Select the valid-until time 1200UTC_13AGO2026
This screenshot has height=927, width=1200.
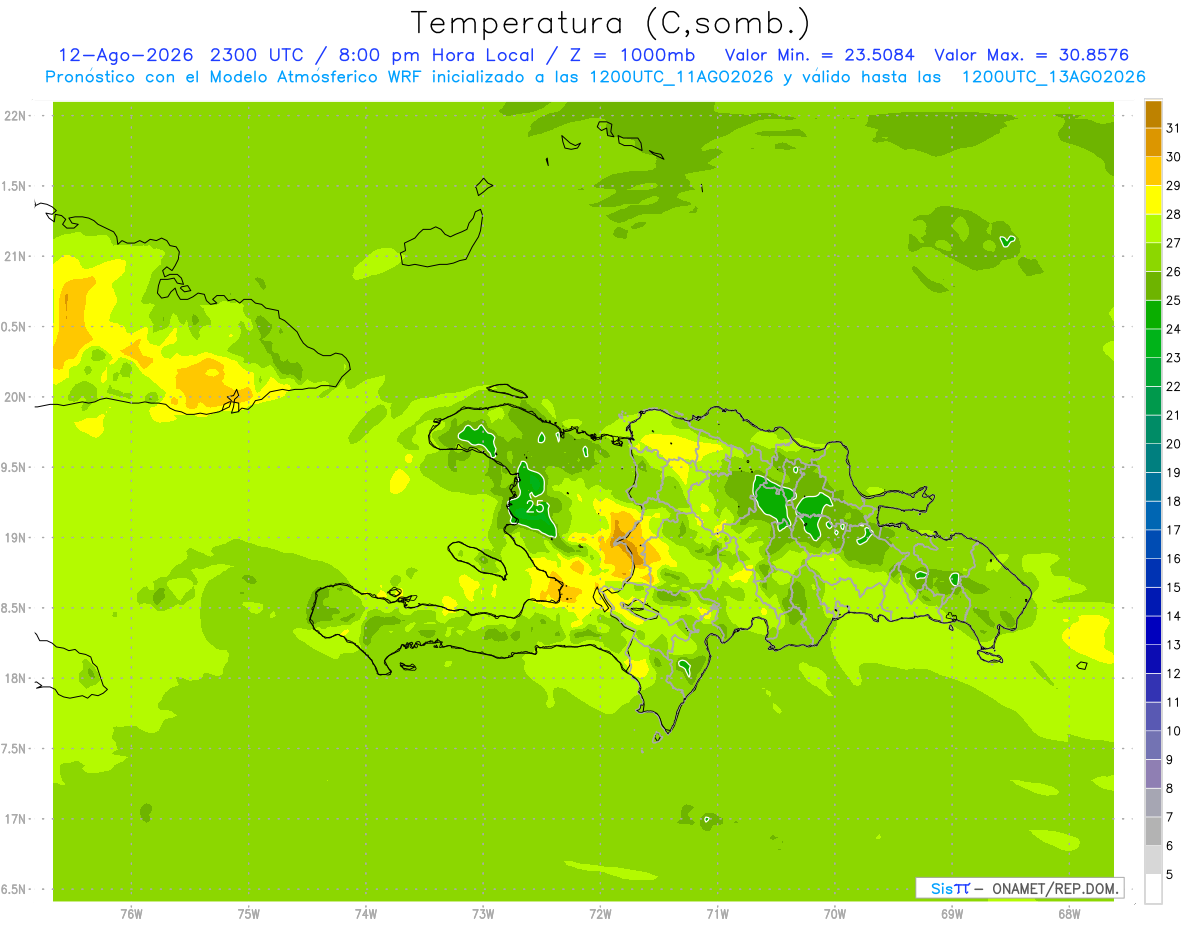(x=1054, y=77)
